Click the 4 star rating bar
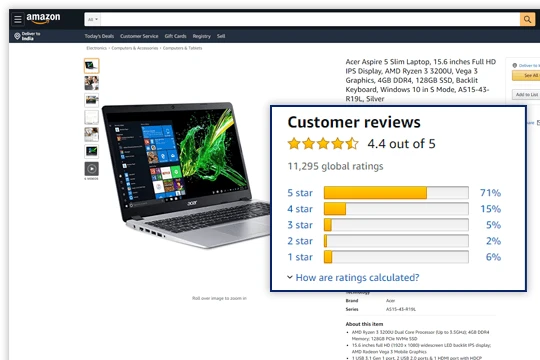This screenshot has height=360, width=540. coord(396,209)
